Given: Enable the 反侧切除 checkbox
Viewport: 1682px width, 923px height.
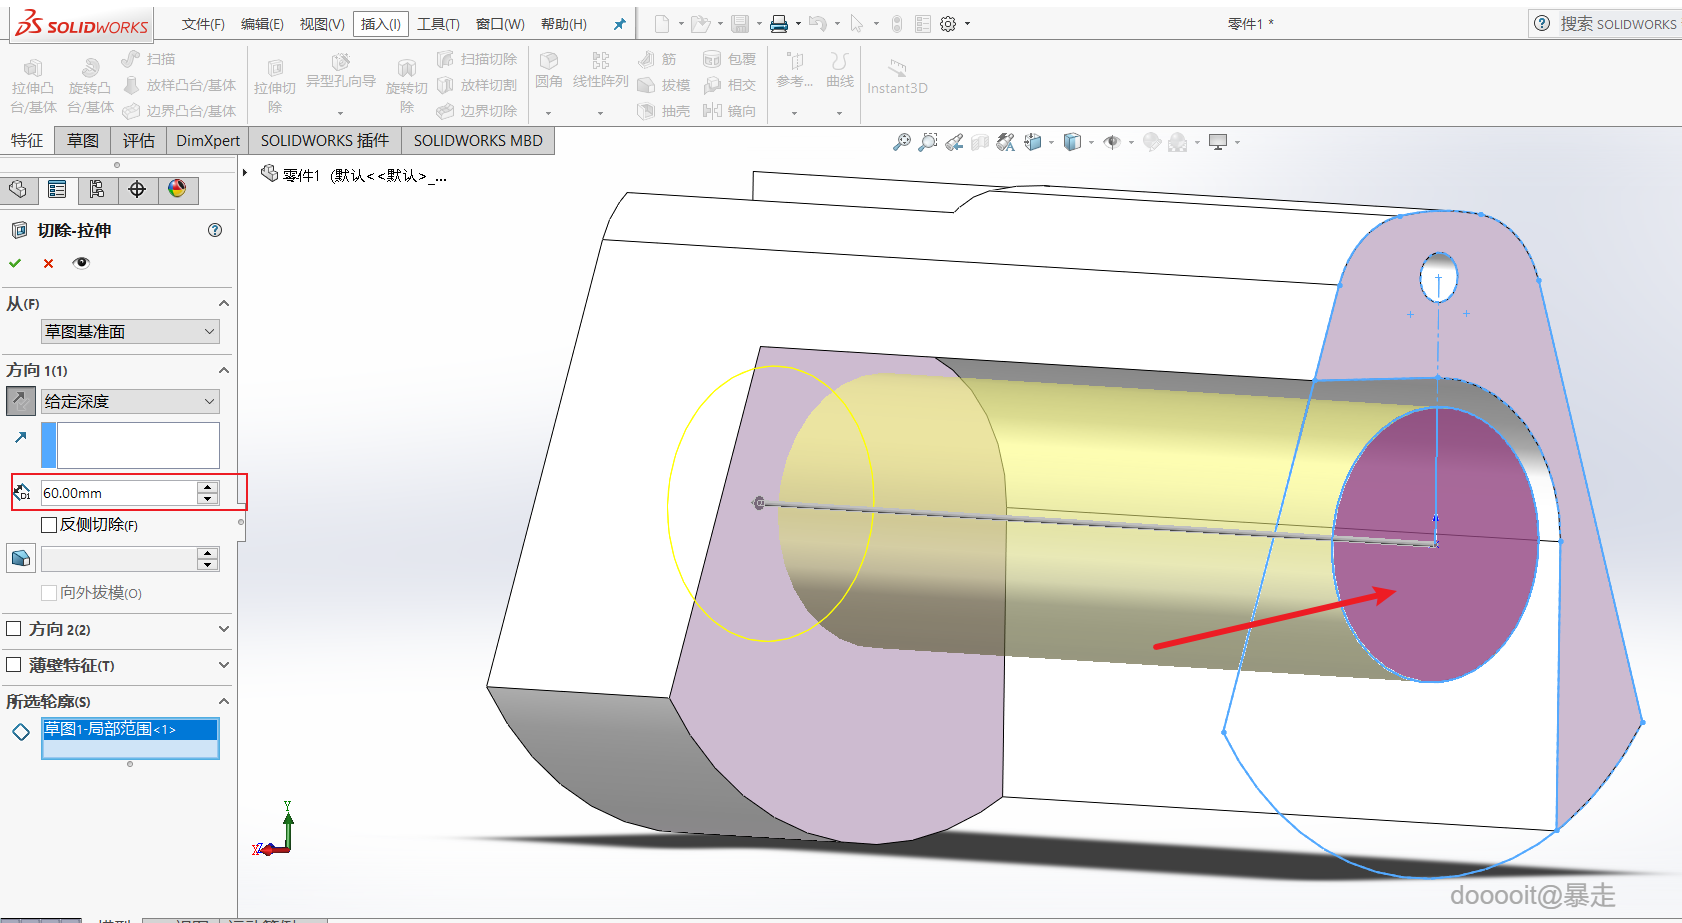Looking at the screenshot, I should pyautogui.click(x=49, y=525).
